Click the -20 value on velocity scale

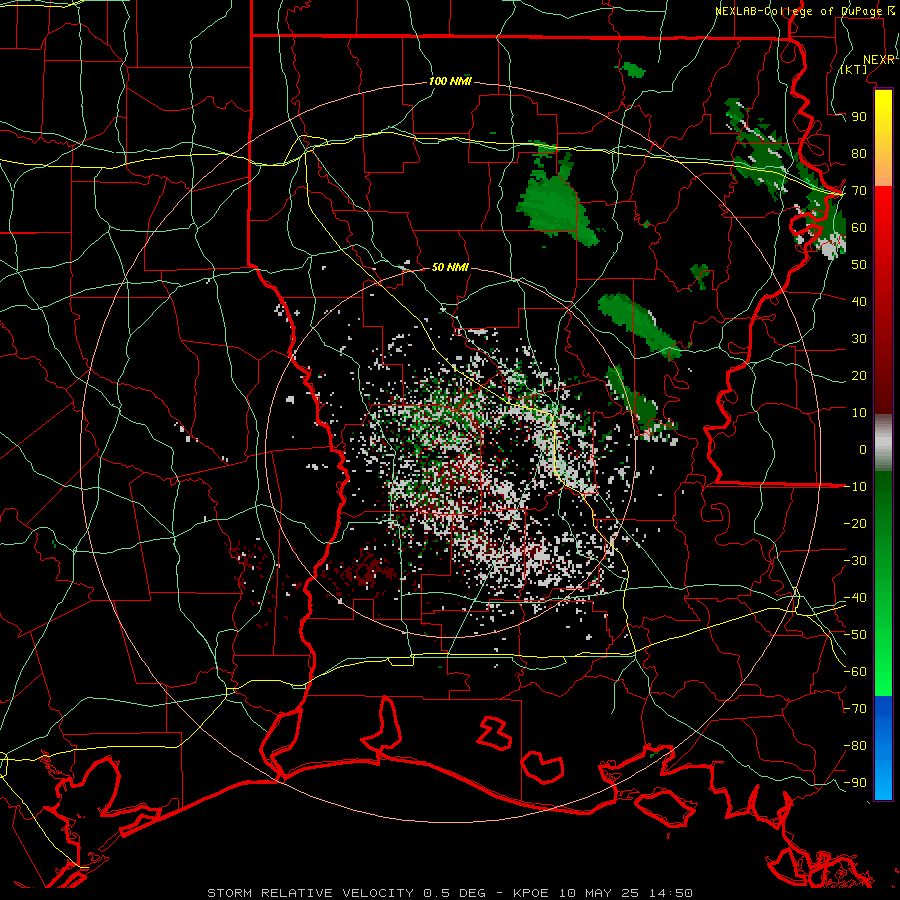click(855, 523)
